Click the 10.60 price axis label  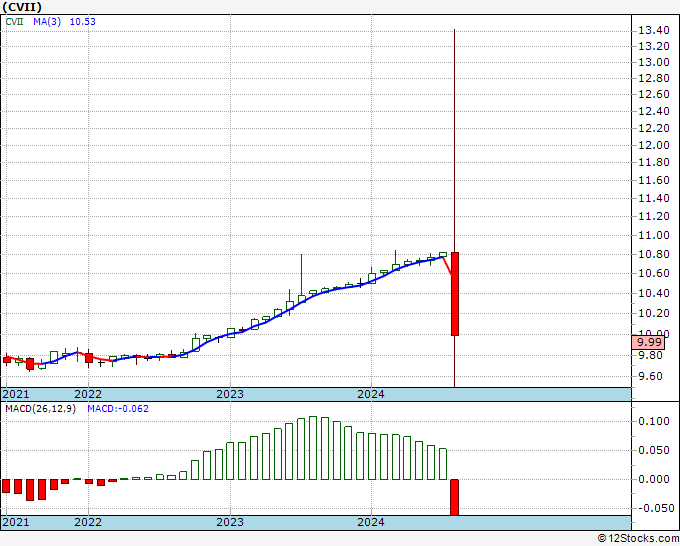654,273
